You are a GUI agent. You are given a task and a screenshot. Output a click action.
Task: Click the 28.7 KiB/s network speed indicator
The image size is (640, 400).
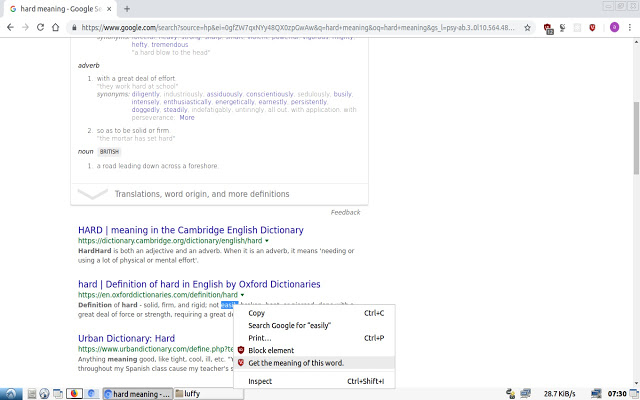click(x=560, y=394)
